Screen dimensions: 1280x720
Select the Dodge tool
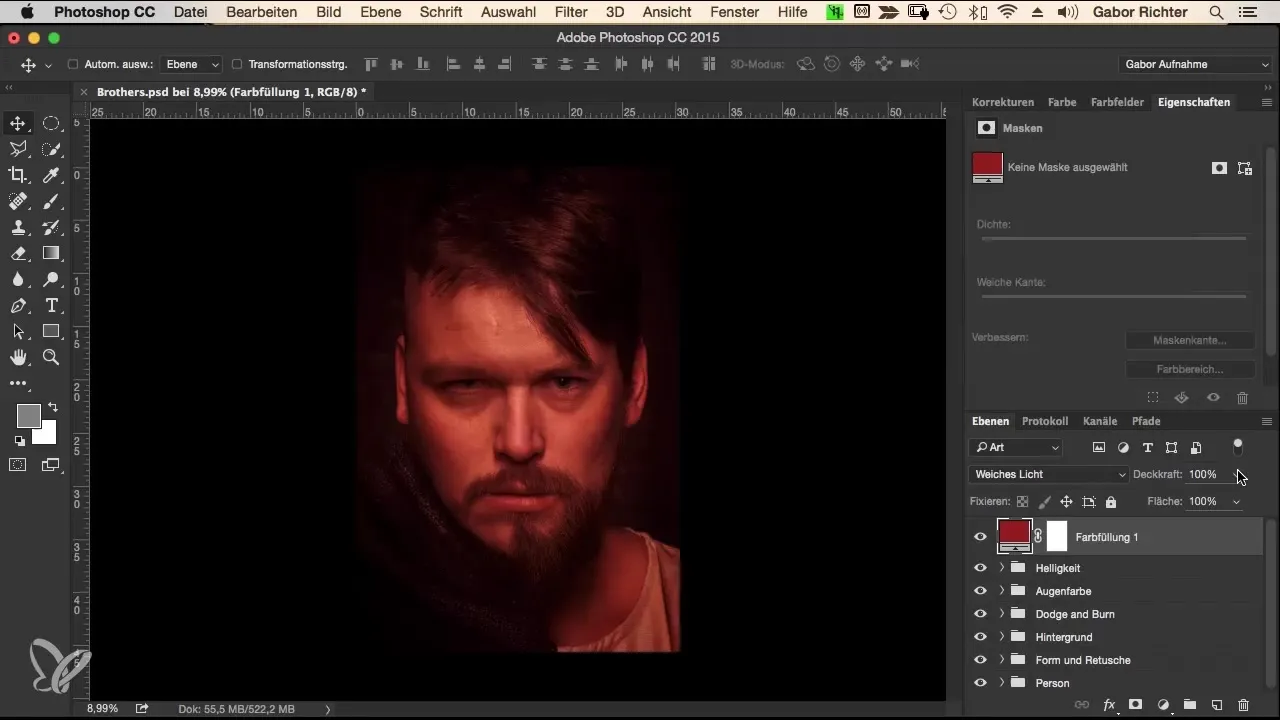coord(51,280)
